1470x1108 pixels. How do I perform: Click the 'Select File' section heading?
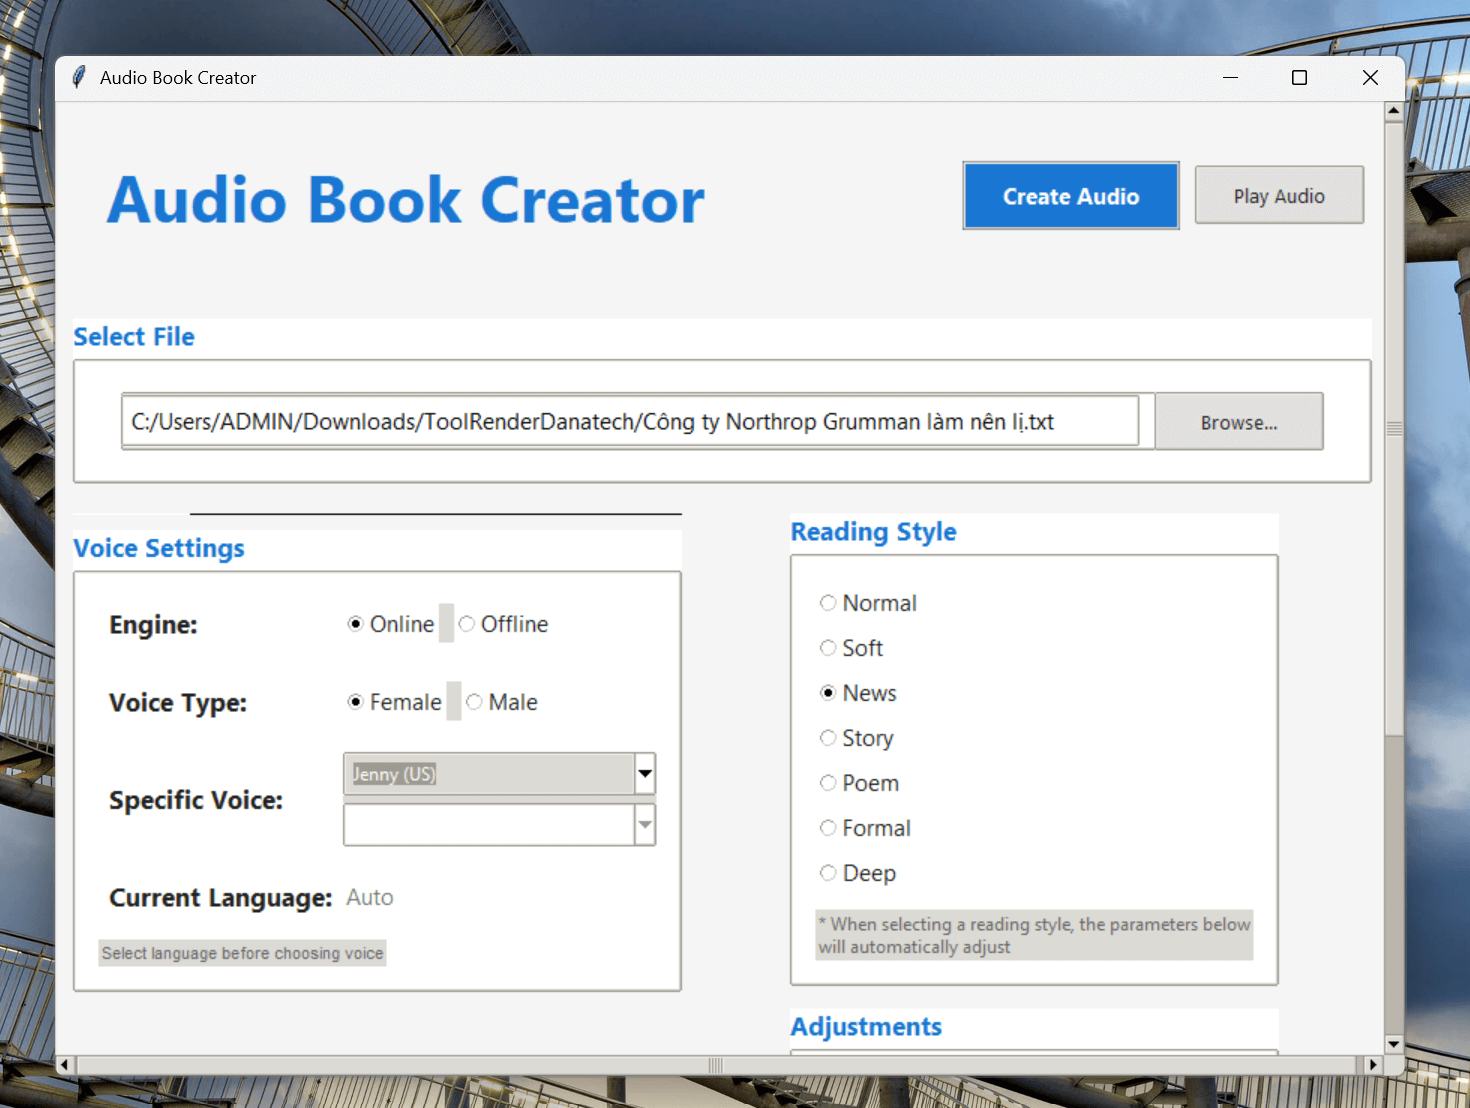coord(134,336)
